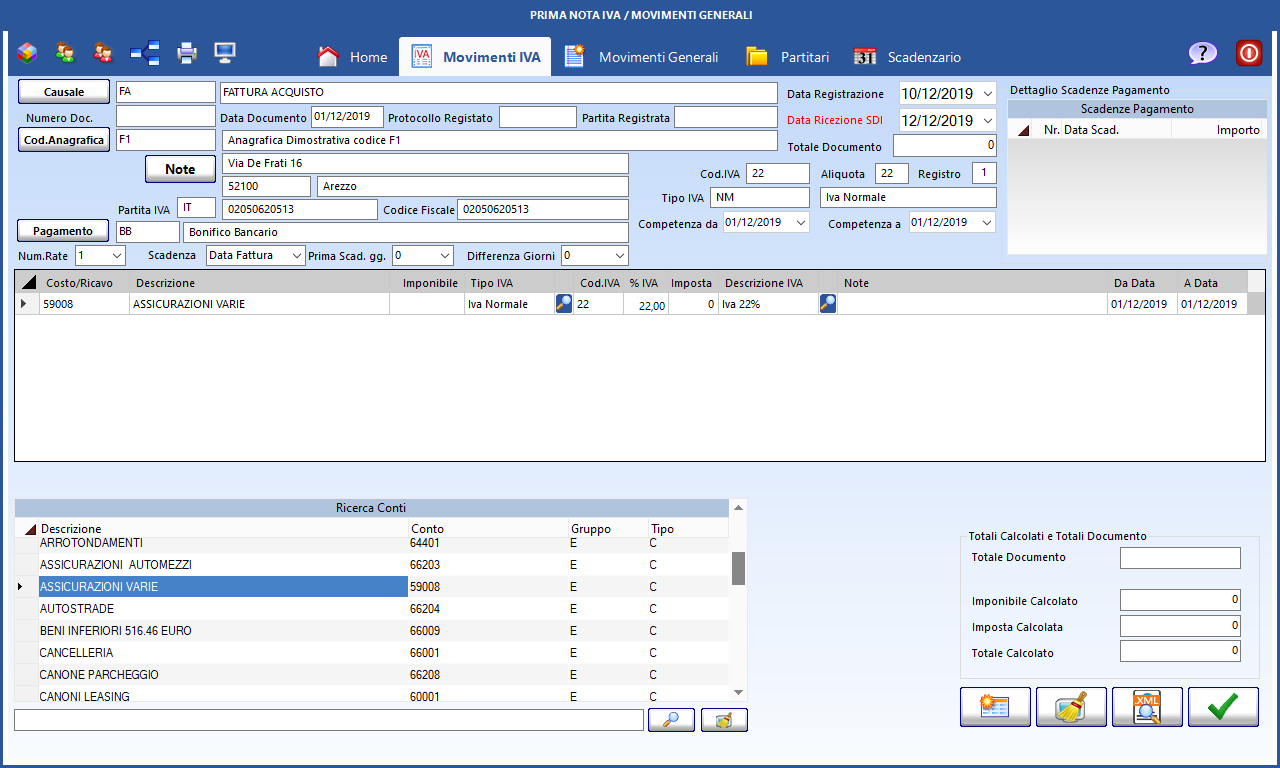Viewport: 1280px width, 768px height.
Task: Open the lookup icon next to Tipo IVA cell
Action: click(x=564, y=304)
